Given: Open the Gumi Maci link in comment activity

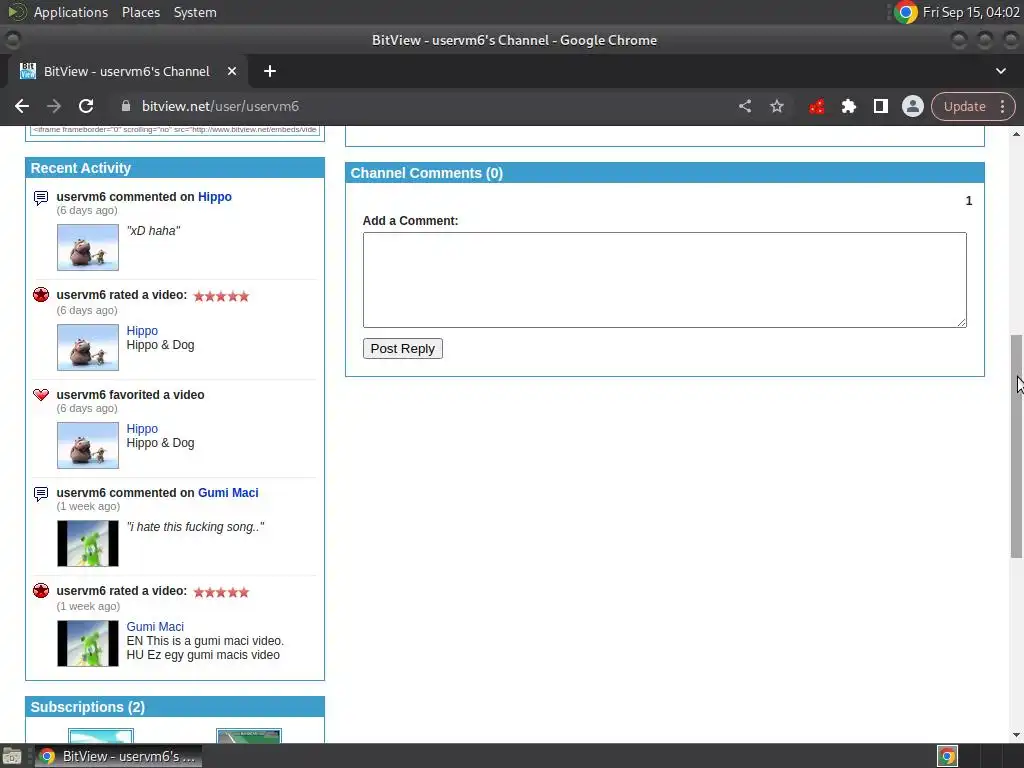Looking at the screenshot, I should (228, 492).
